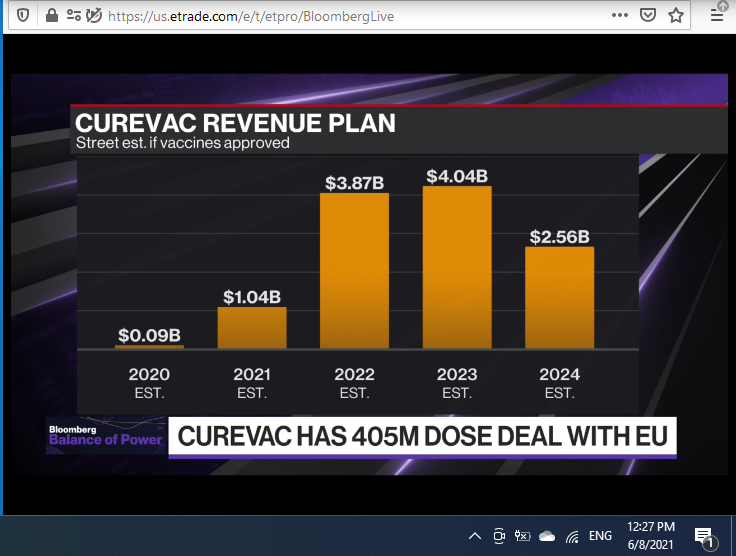Viewport: 736px width, 556px height.
Task: Click the 2024 EST. axis label
Action: click(560, 383)
